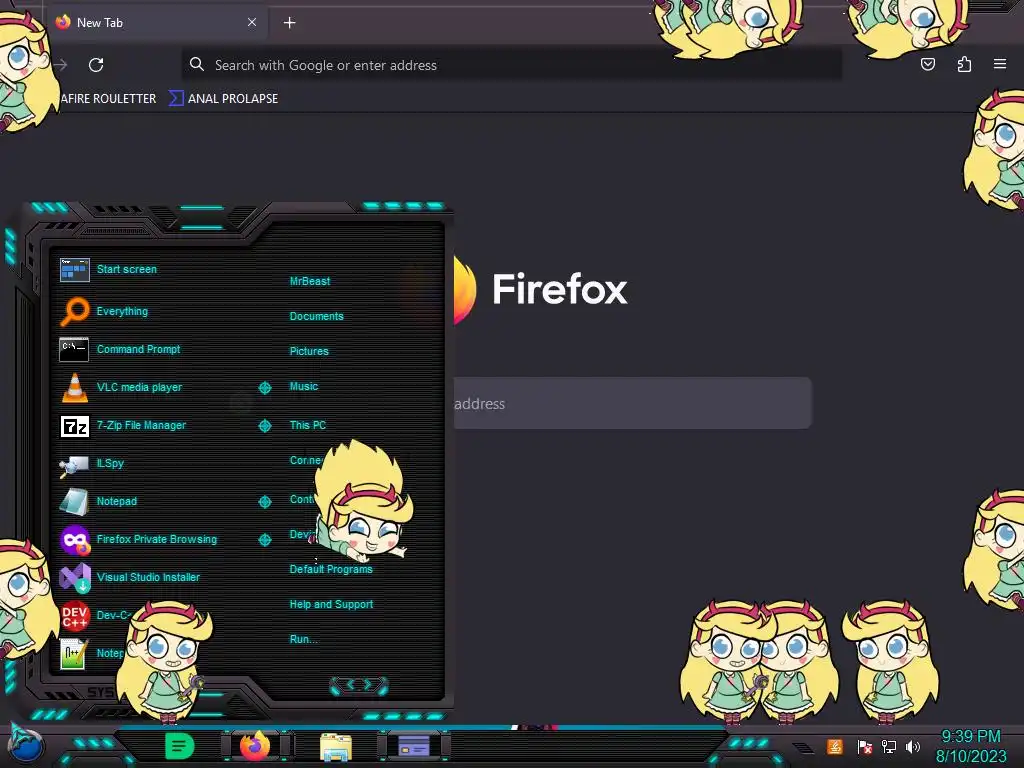Viewport: 1024px width, 768px height.
Task: Open the network status tray icon
Action: pyautogui.click(x=889, y=746)
